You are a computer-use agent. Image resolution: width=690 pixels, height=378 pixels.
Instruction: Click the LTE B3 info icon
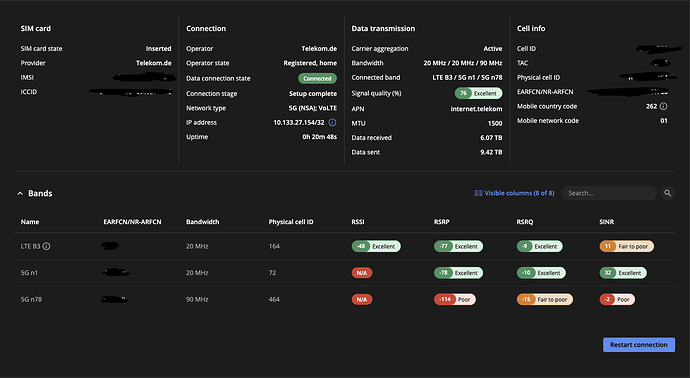46,246
